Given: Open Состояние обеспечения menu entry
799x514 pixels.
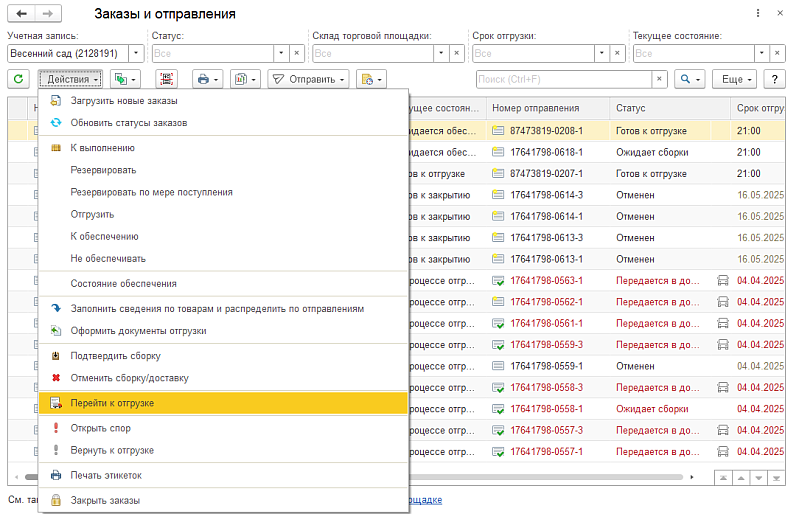Looking at the screenshot, I should [x=223, y=284].
